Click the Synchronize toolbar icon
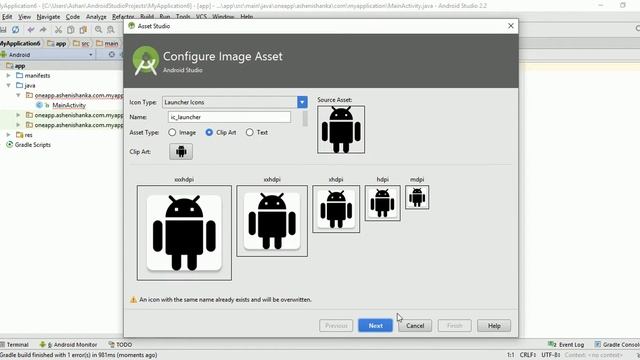The height and width of the screenshot is (360, 640). (x=16, y=30)
